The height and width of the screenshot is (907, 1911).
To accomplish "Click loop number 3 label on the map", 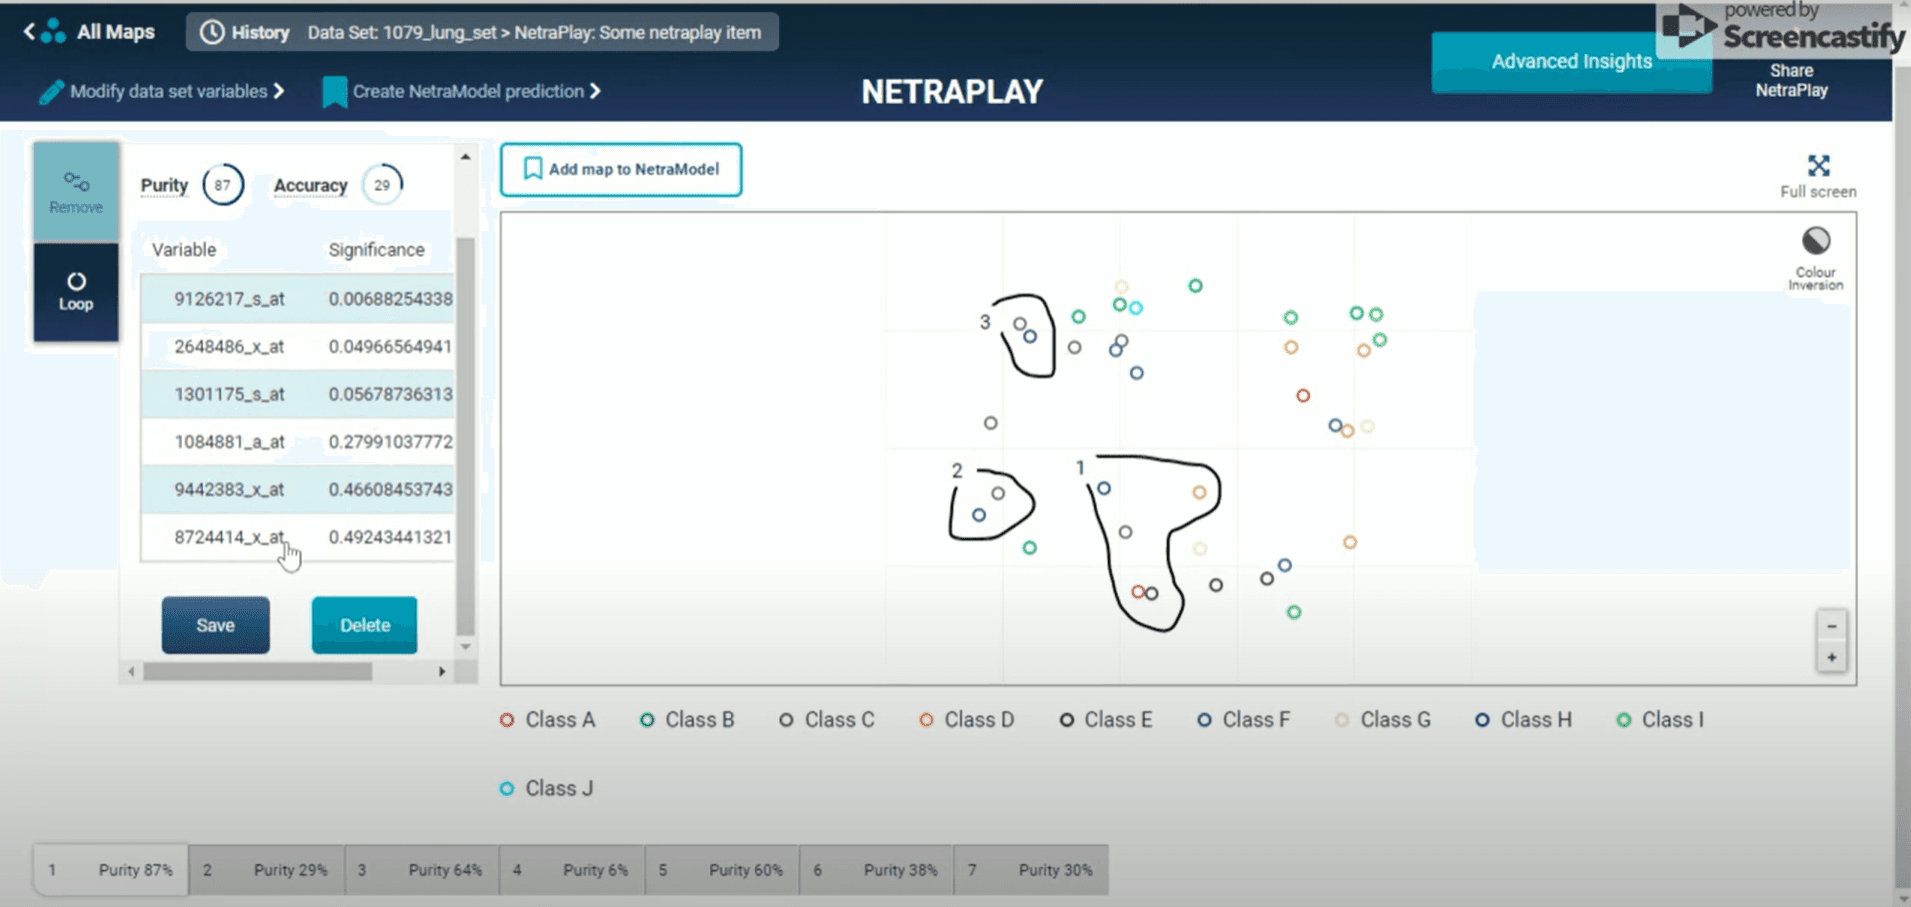I will (x=985, y=322).
